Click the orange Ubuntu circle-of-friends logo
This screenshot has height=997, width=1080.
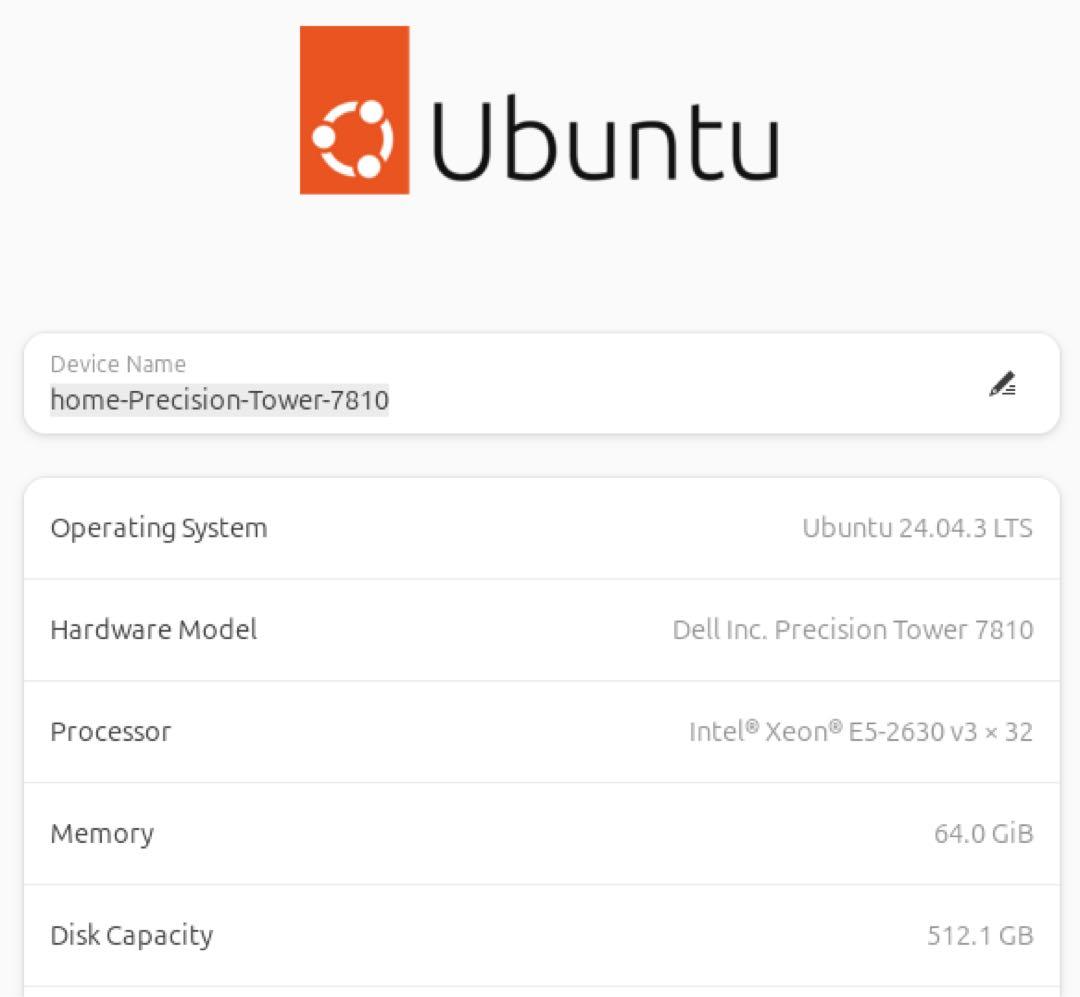pyautogui.click(x=354, y=110)
